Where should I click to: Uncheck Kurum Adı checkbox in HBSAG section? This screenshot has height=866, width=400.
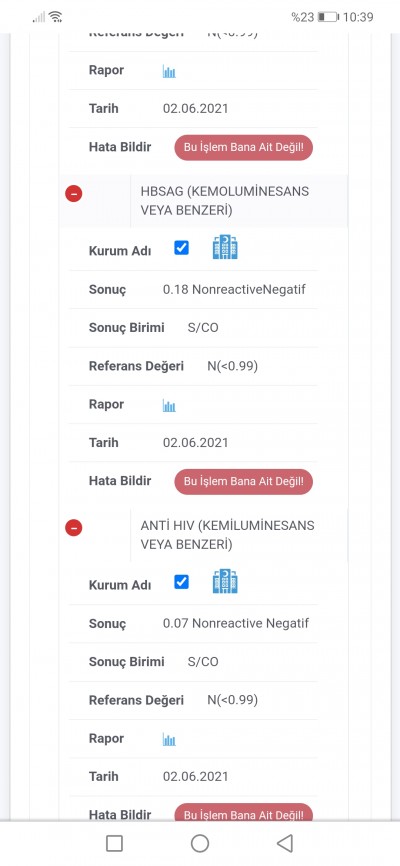pyautogui.click(x=181, y=248)
